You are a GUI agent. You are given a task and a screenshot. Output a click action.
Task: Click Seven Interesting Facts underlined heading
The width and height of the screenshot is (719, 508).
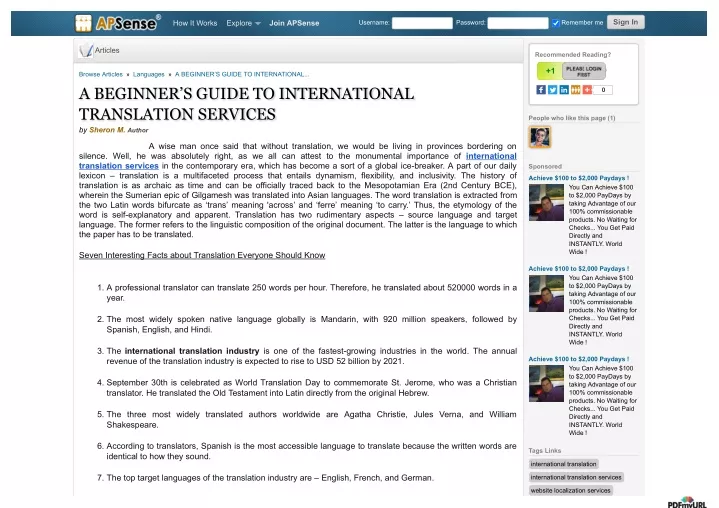202,255
